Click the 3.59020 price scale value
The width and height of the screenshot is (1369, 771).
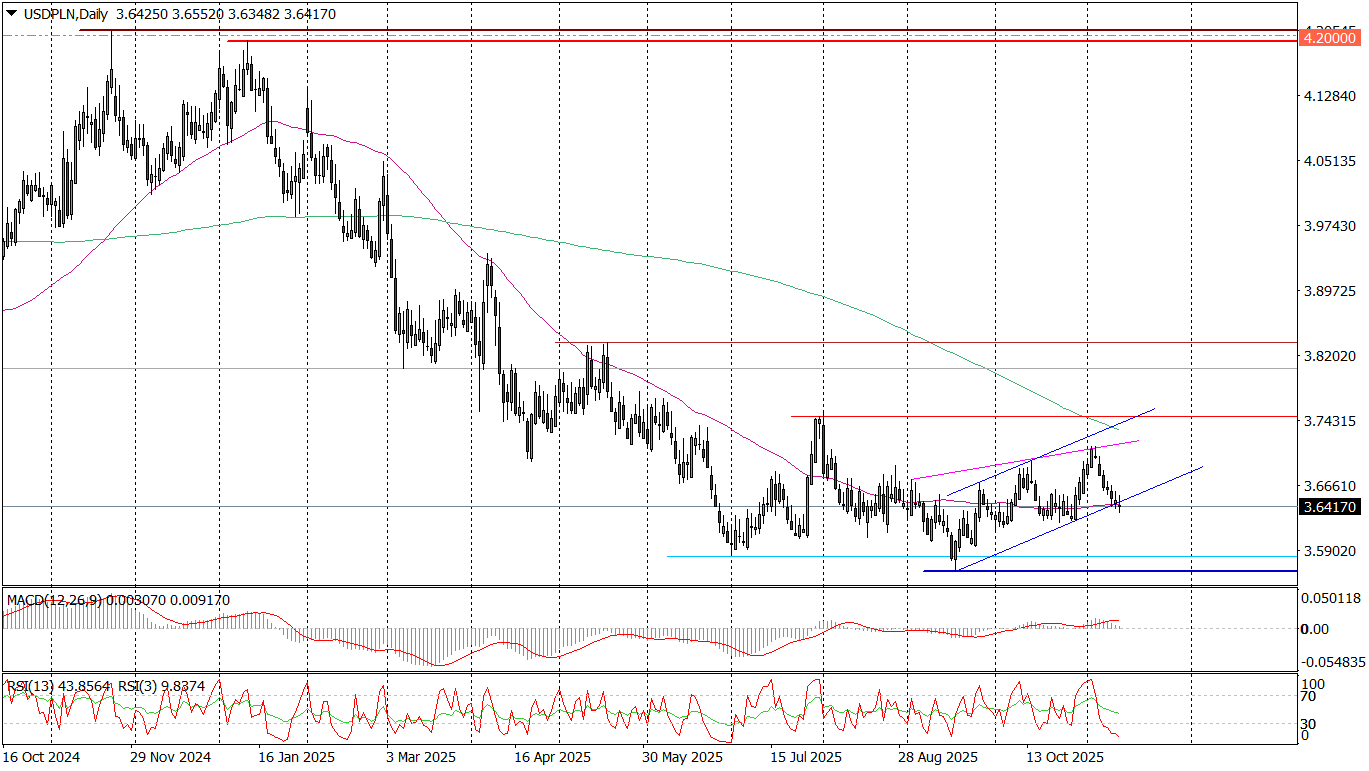[x=1329, y=551]
